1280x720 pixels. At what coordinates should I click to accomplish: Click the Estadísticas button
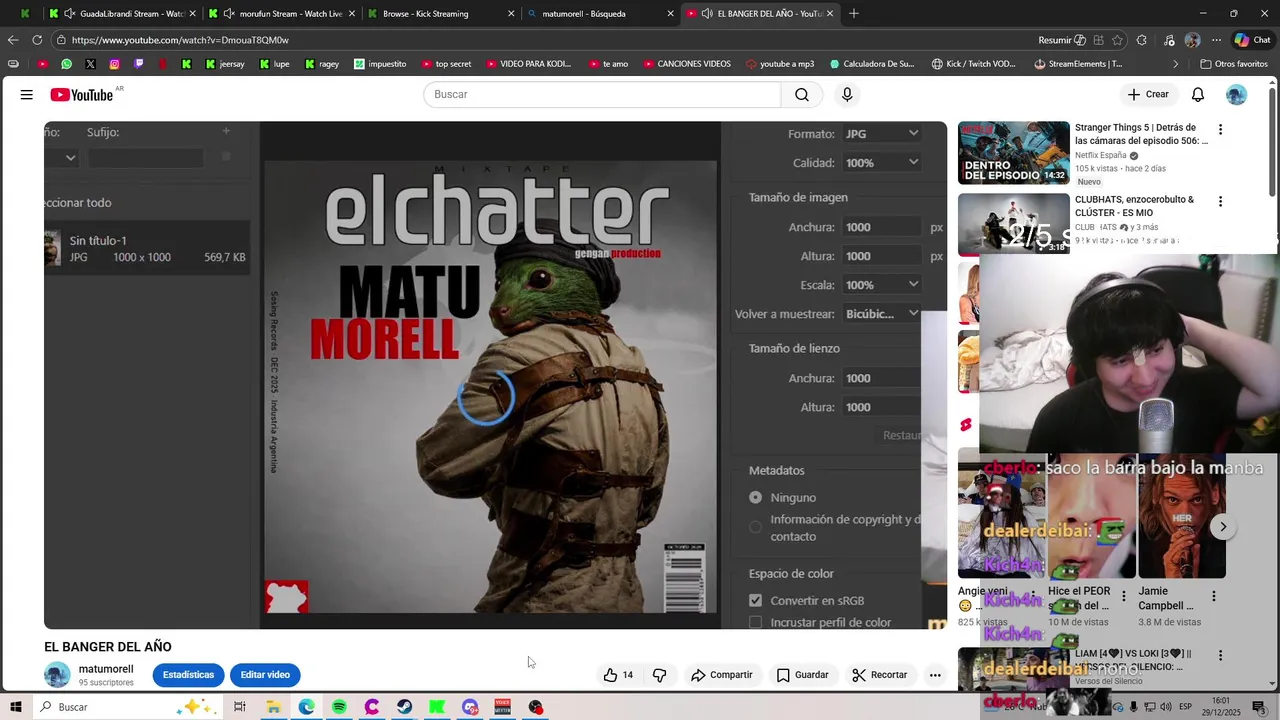tap(188, 675)
